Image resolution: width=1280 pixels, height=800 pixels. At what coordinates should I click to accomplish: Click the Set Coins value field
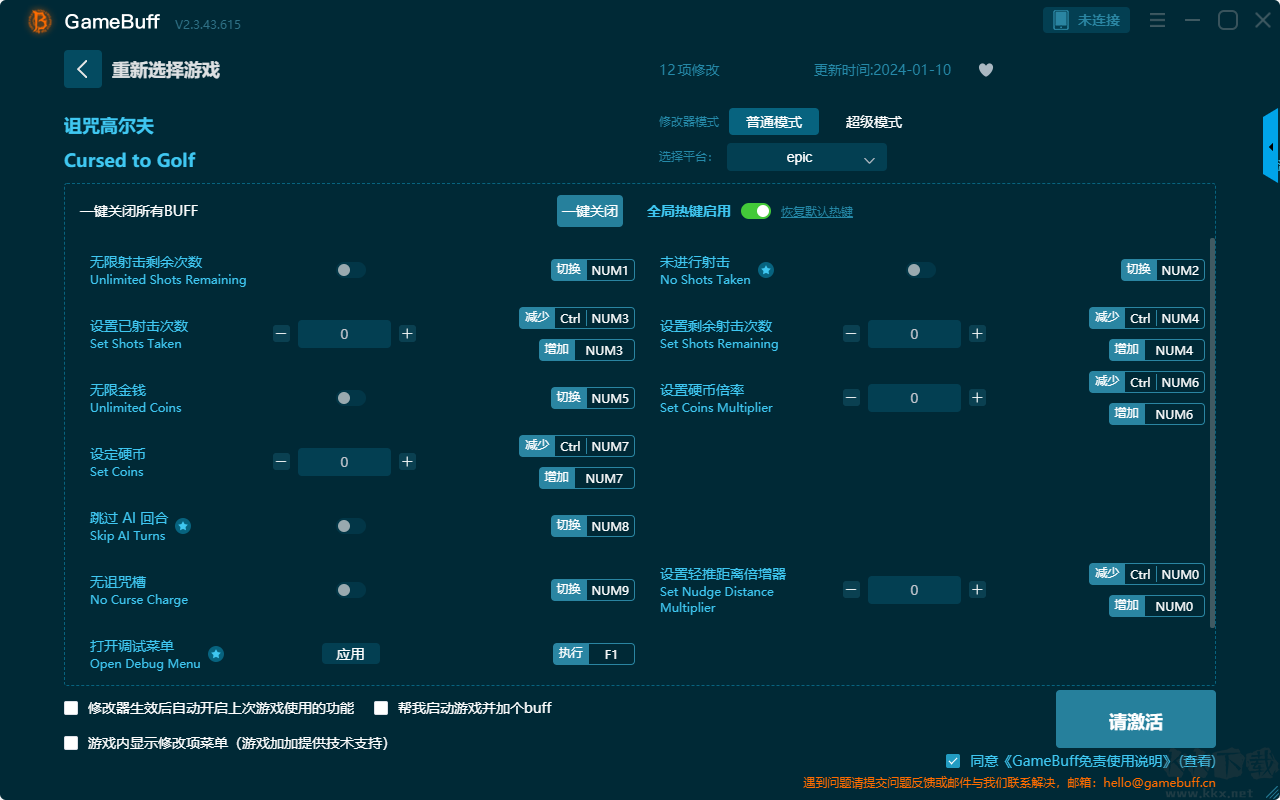pos(344,462)
